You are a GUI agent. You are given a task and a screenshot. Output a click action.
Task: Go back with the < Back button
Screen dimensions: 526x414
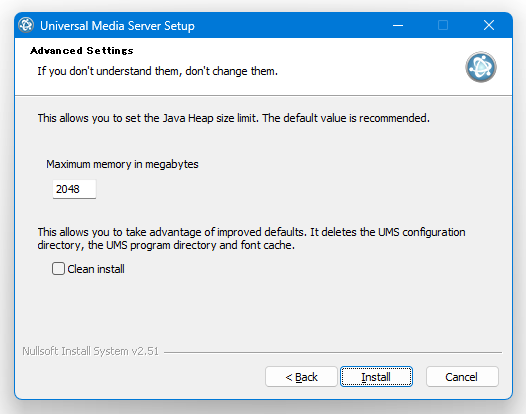301,377
